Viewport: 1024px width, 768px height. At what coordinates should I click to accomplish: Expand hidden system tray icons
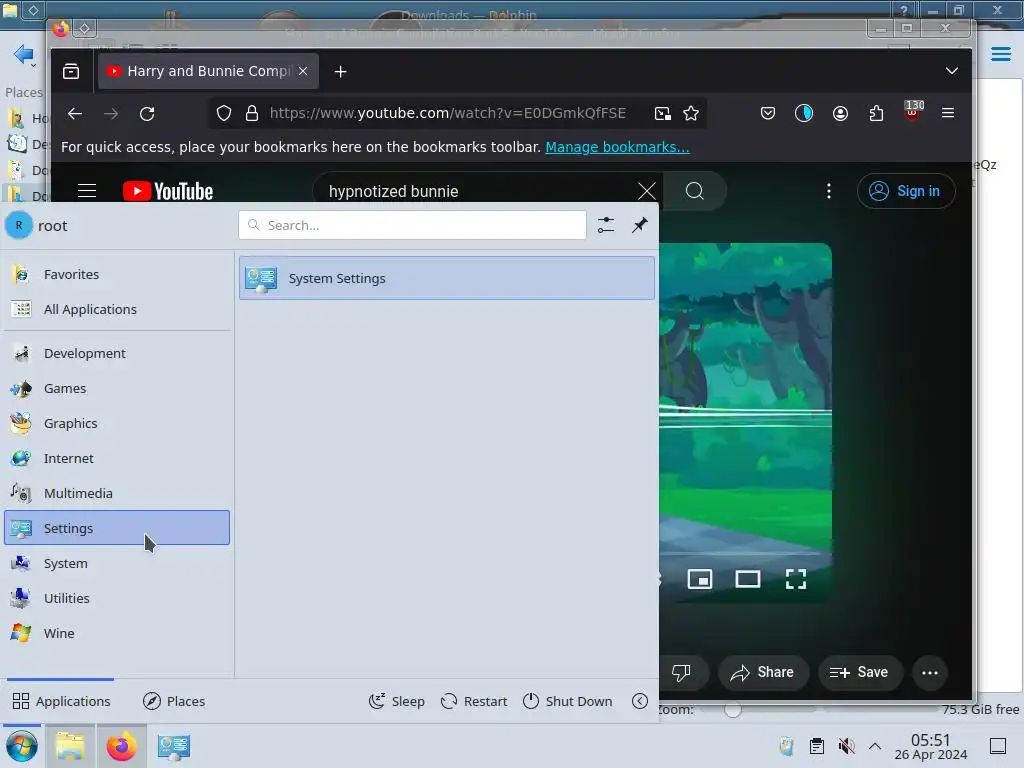coord(875,746)
